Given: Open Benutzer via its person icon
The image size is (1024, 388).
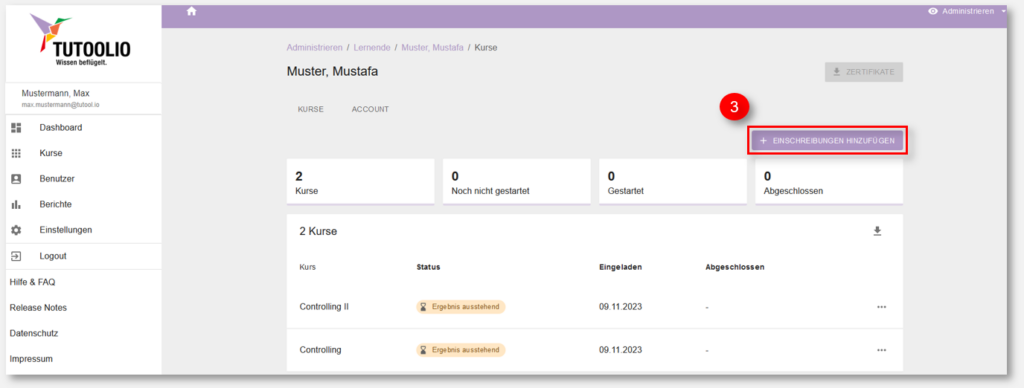Looking at the screenshot, I should (16, 178).
